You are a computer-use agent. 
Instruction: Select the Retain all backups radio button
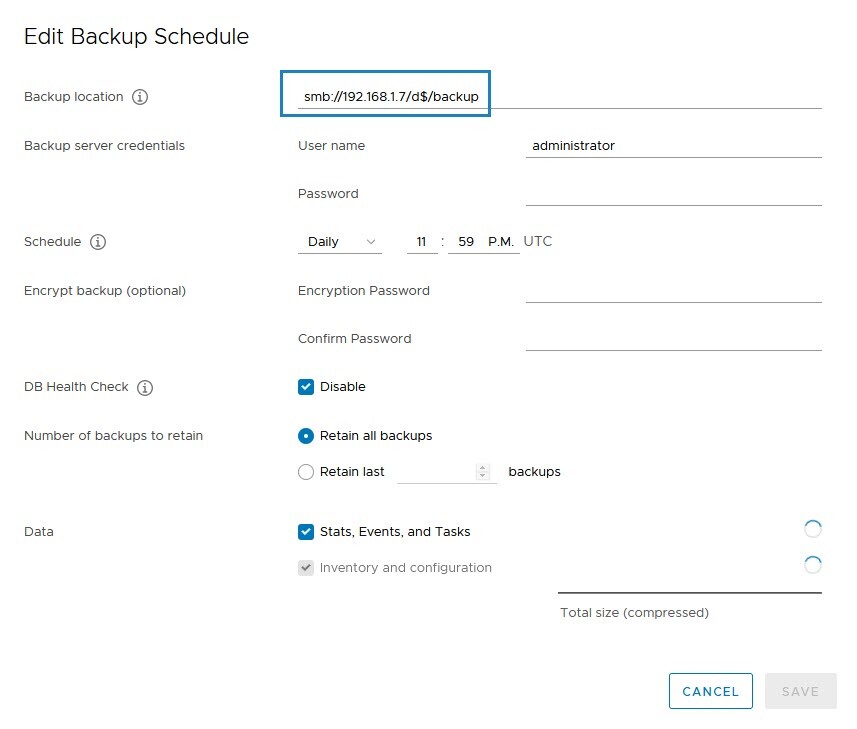tap(306, 436)
